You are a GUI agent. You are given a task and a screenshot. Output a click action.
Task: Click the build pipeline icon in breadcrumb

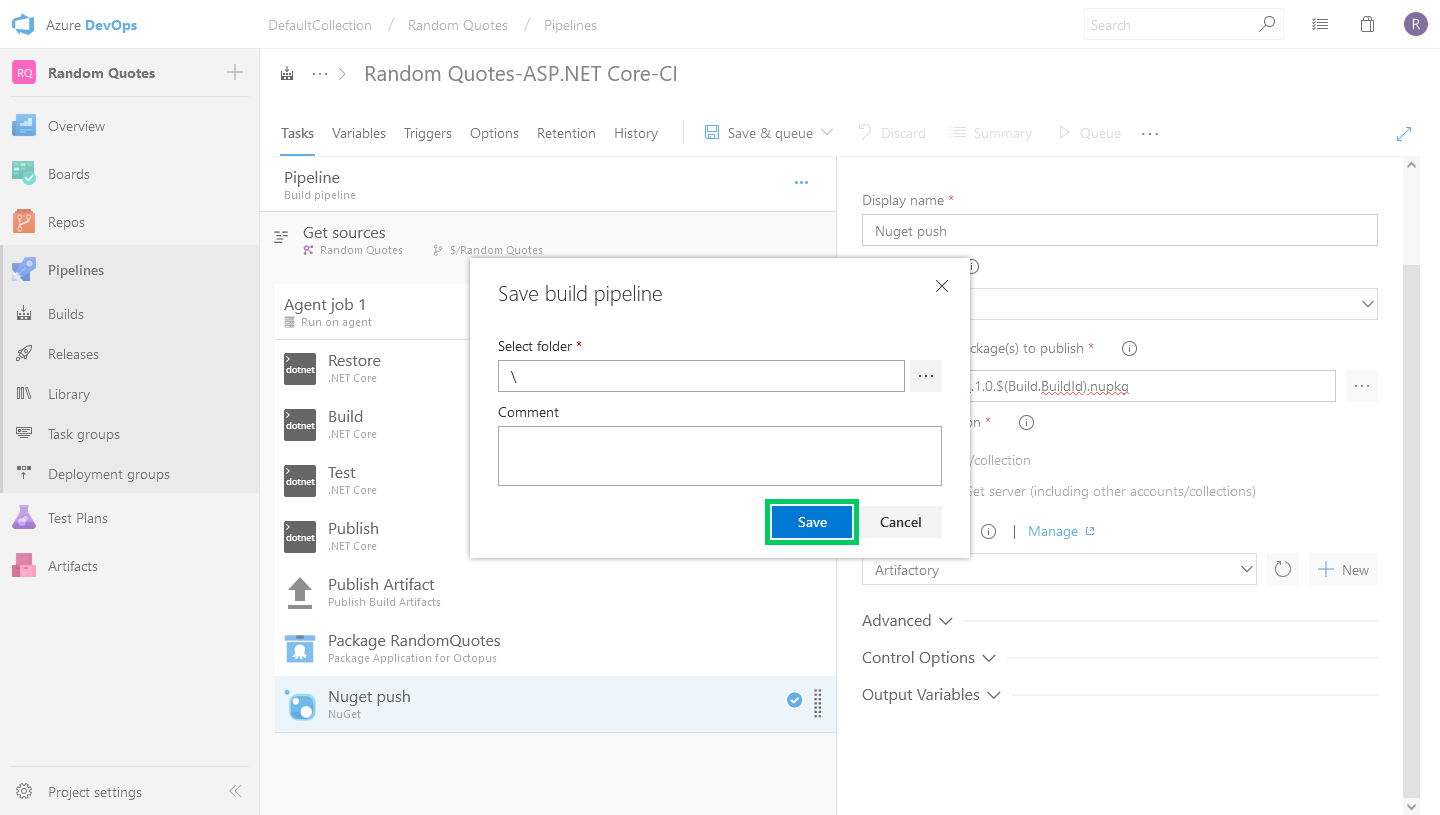click(288, 73)
